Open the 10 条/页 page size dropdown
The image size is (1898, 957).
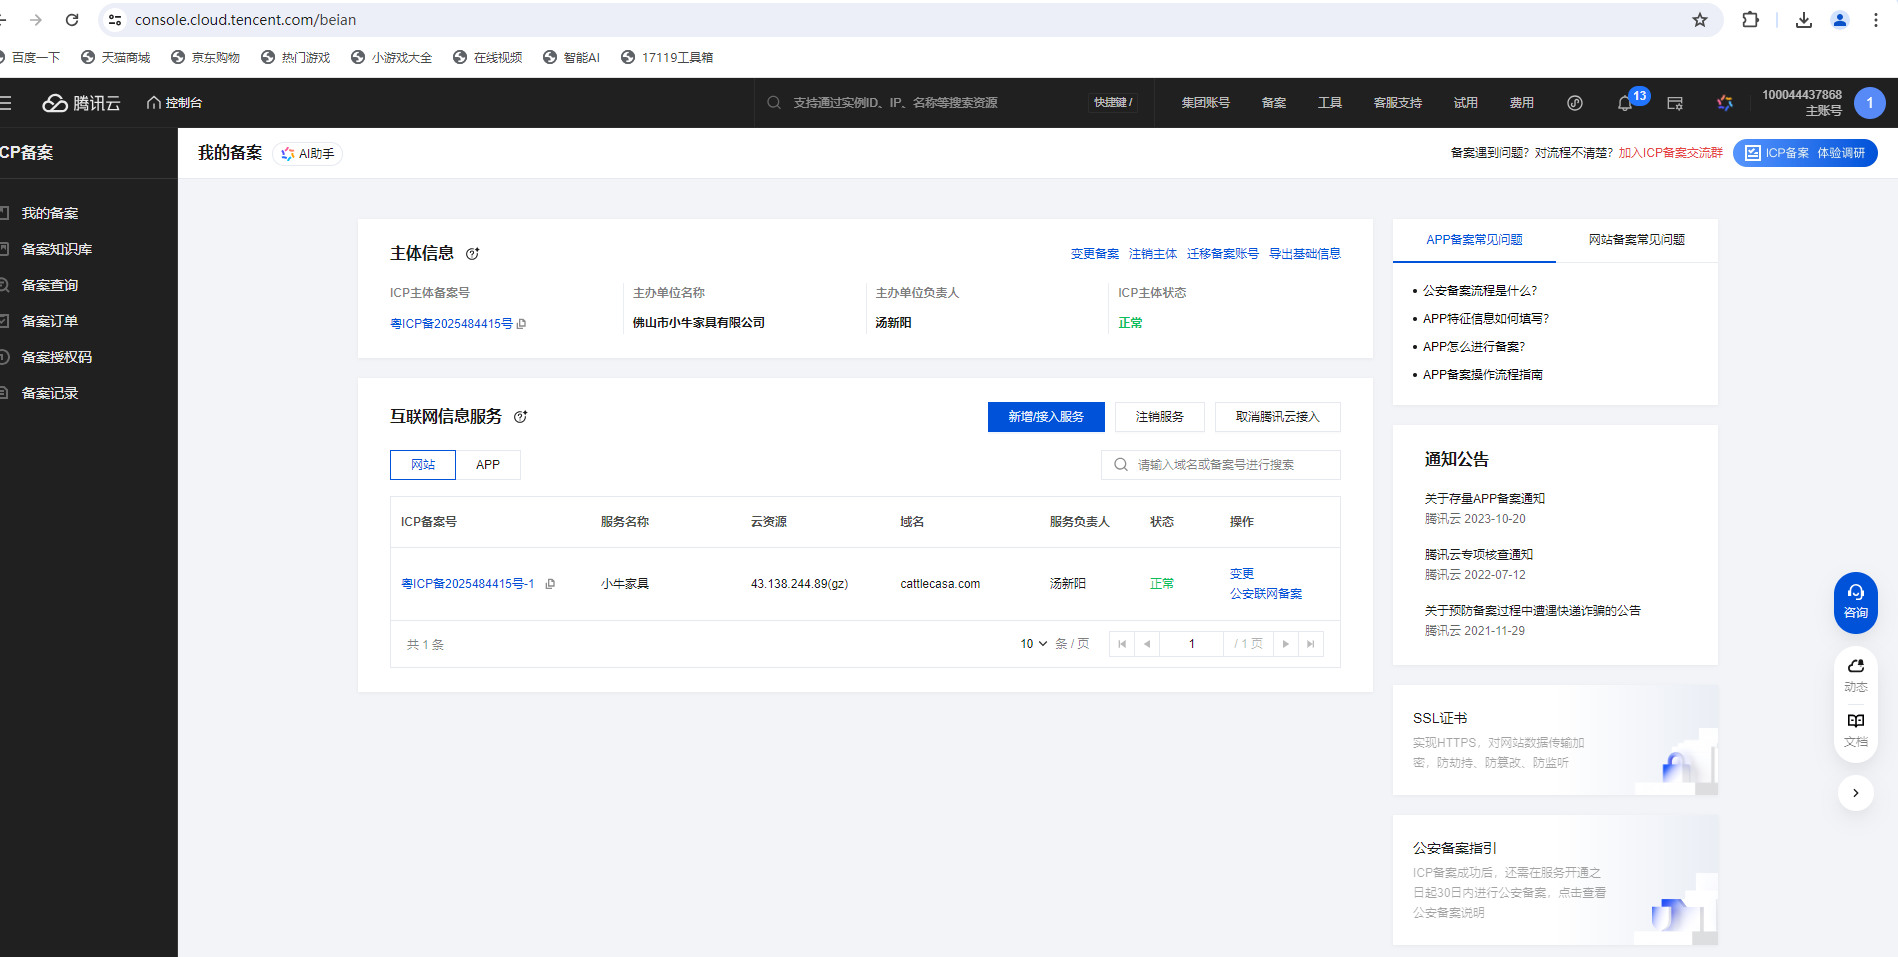[1034, 644]
